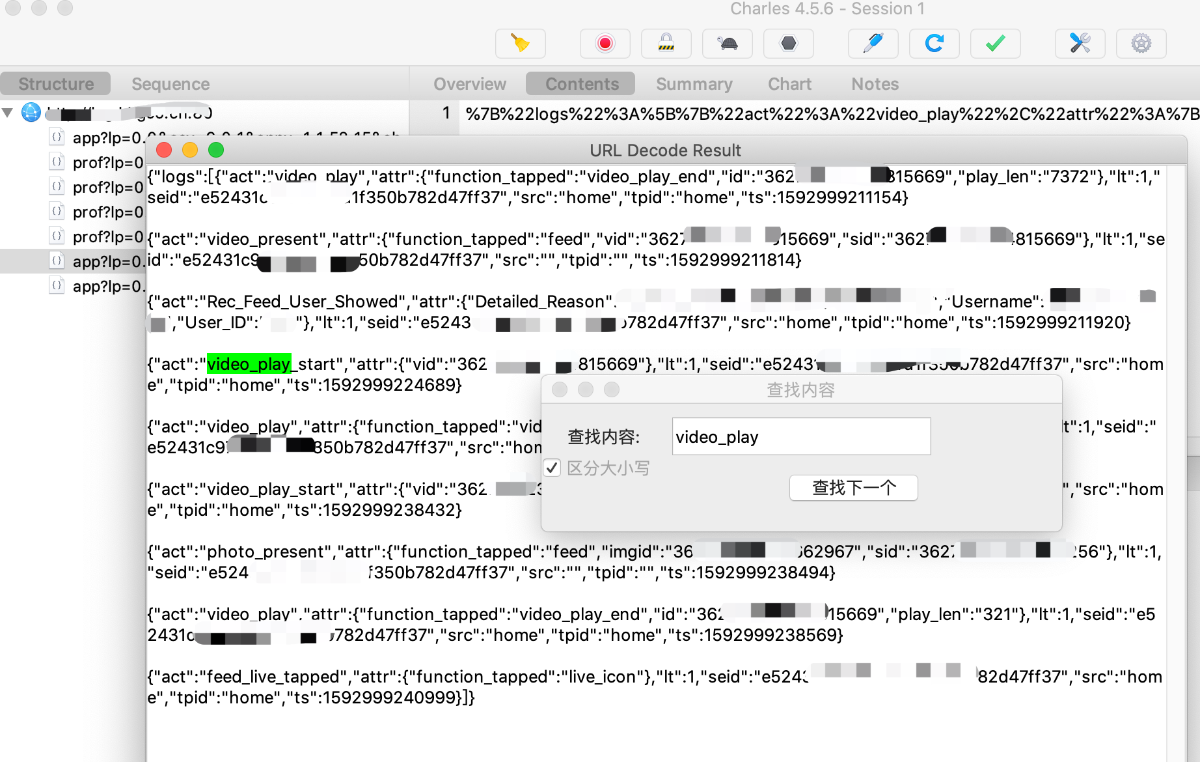This screenshot has width=1200, height=762.
Task: Toggle the red Record button
Action: pos(605,44)
